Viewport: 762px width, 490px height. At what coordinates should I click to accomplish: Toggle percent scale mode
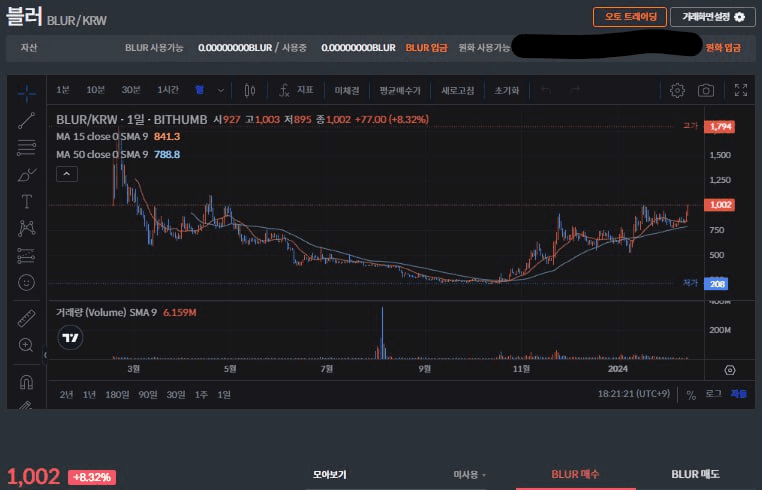point(691,395)
